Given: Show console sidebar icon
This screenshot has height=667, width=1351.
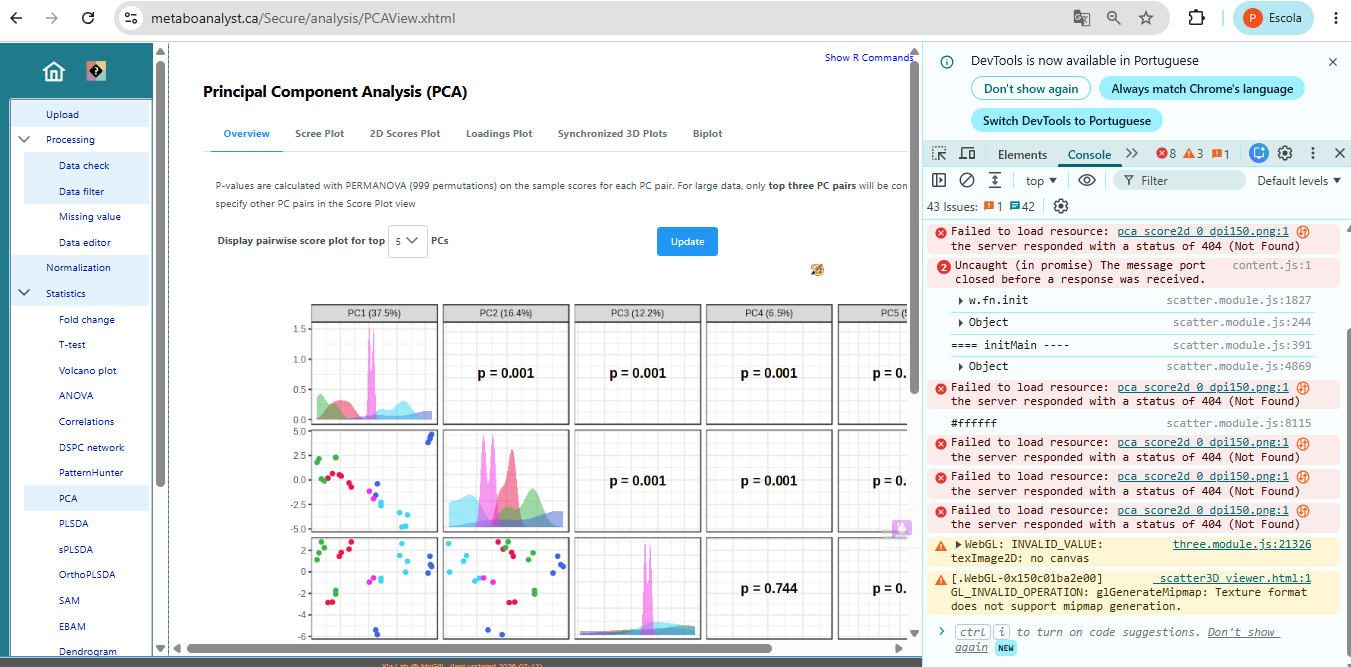Looking at the screenshot, I should (939, 180).
